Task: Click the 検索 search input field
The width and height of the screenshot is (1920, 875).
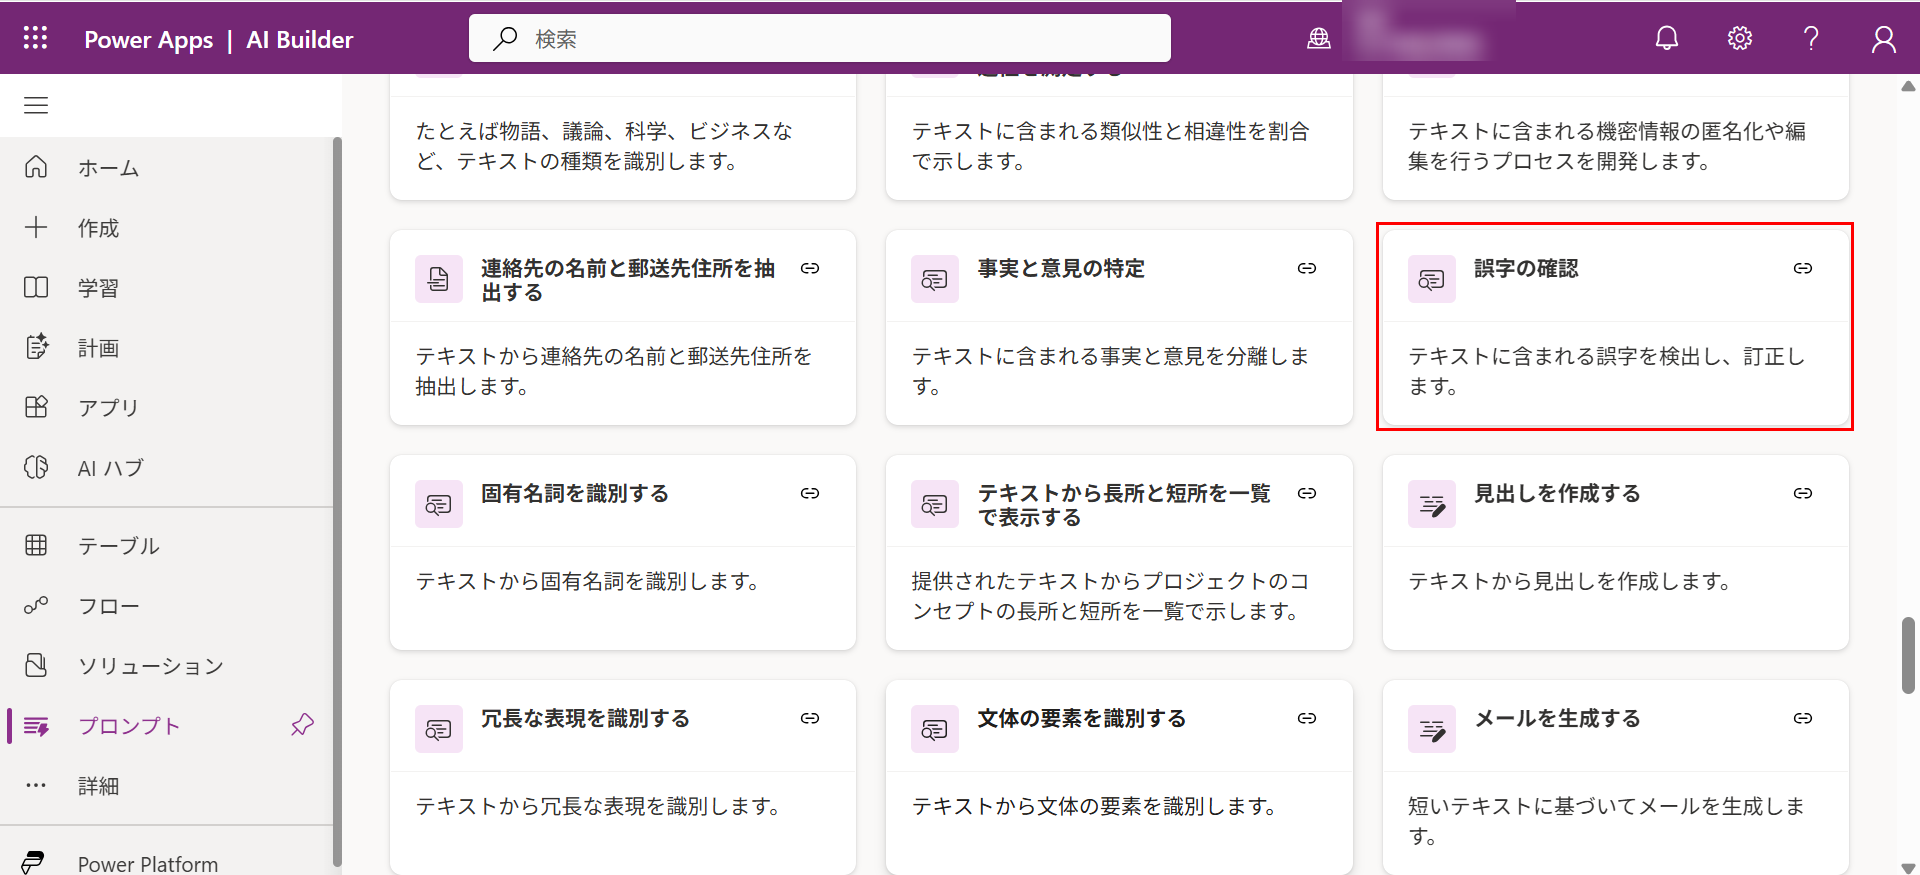Action: [820, 38]
